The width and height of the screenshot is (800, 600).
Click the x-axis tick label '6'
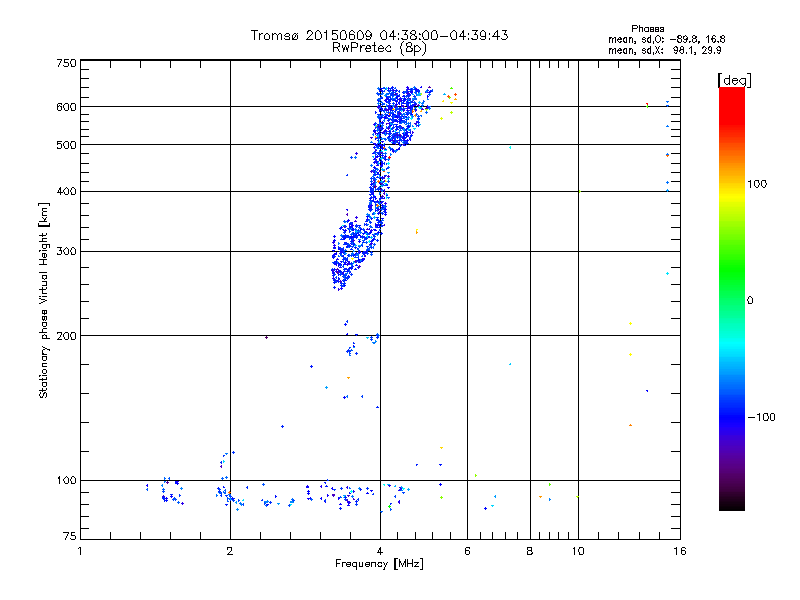(x=467, y=551)
